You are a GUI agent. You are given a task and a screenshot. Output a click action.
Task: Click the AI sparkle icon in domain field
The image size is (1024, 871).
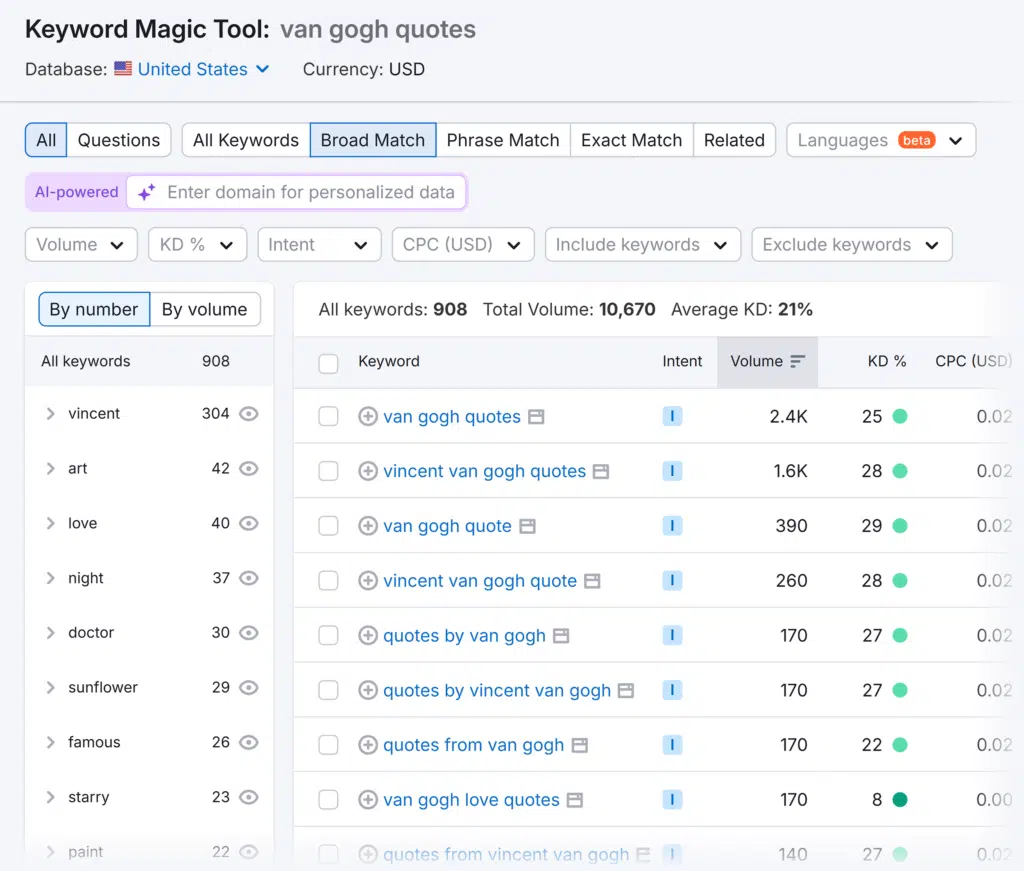(x=146, y=192)
